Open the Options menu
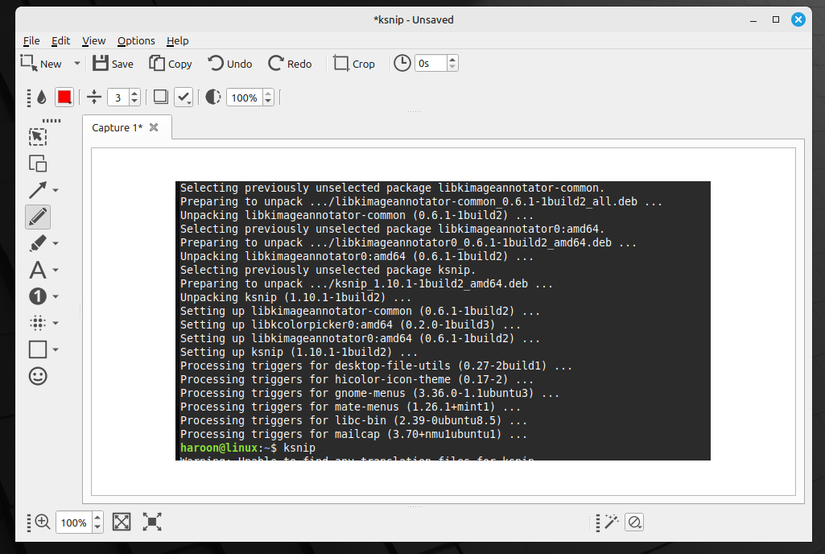 pyautogui.click(x=136, y=41)
